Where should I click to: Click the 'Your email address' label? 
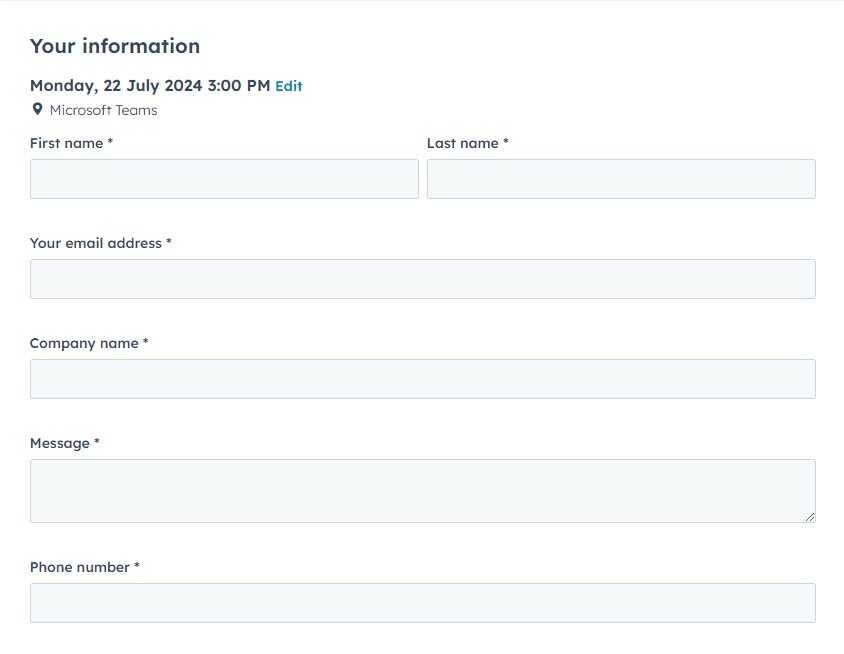95,243
